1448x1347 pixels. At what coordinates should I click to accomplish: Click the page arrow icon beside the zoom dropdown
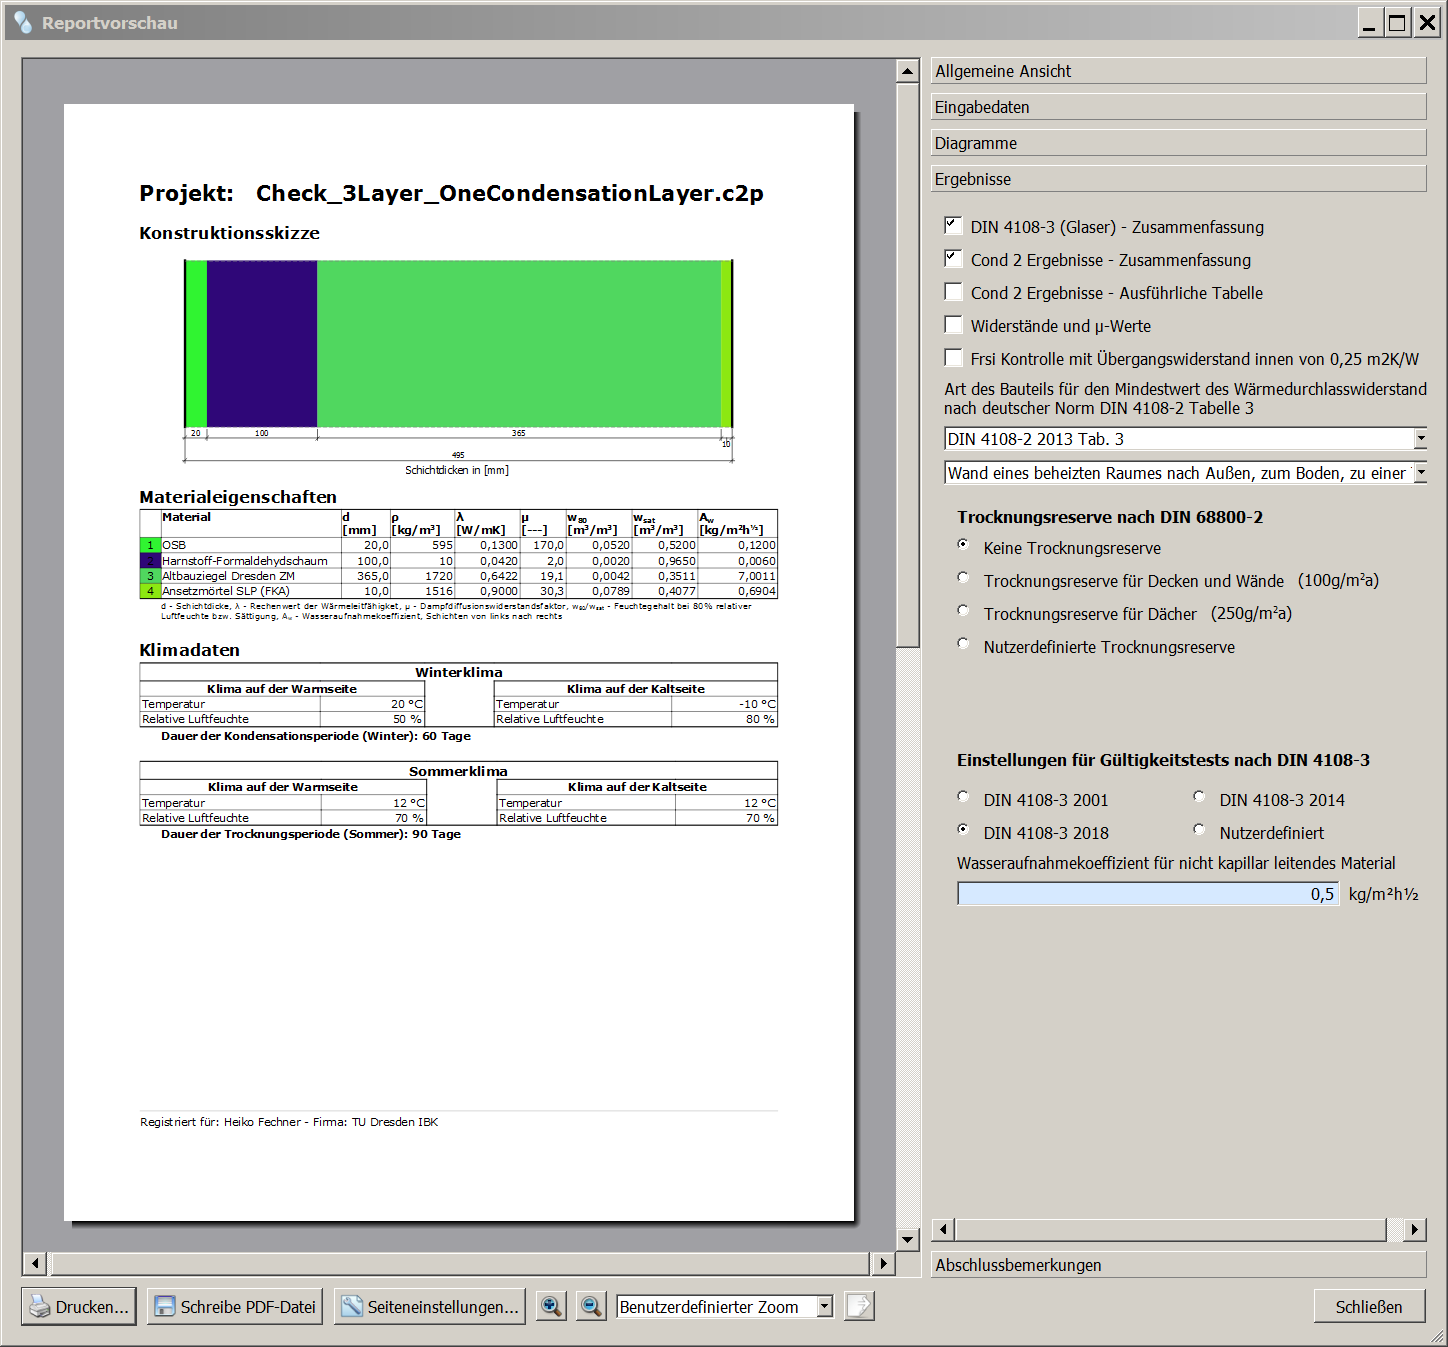859,1306
